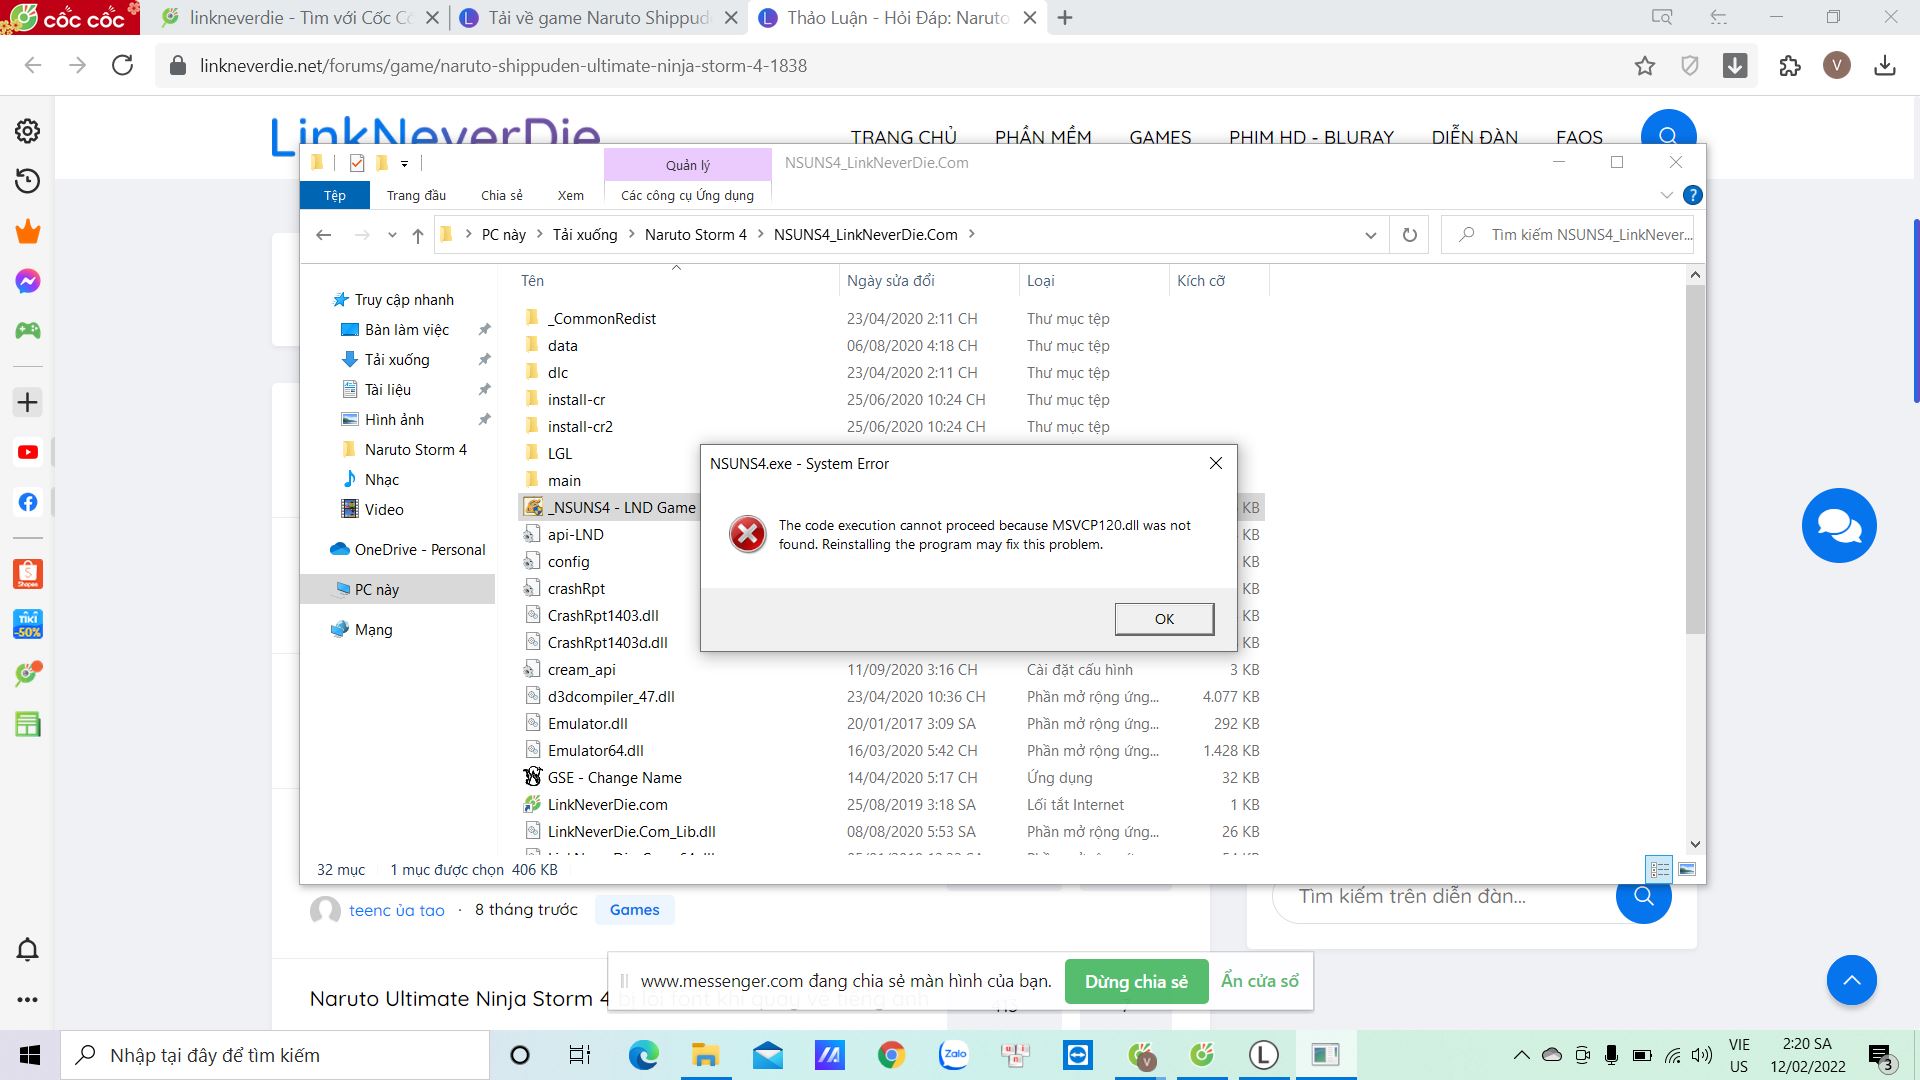
Task: Reload the page with the refresh icon
Action: tap(123, 65)
